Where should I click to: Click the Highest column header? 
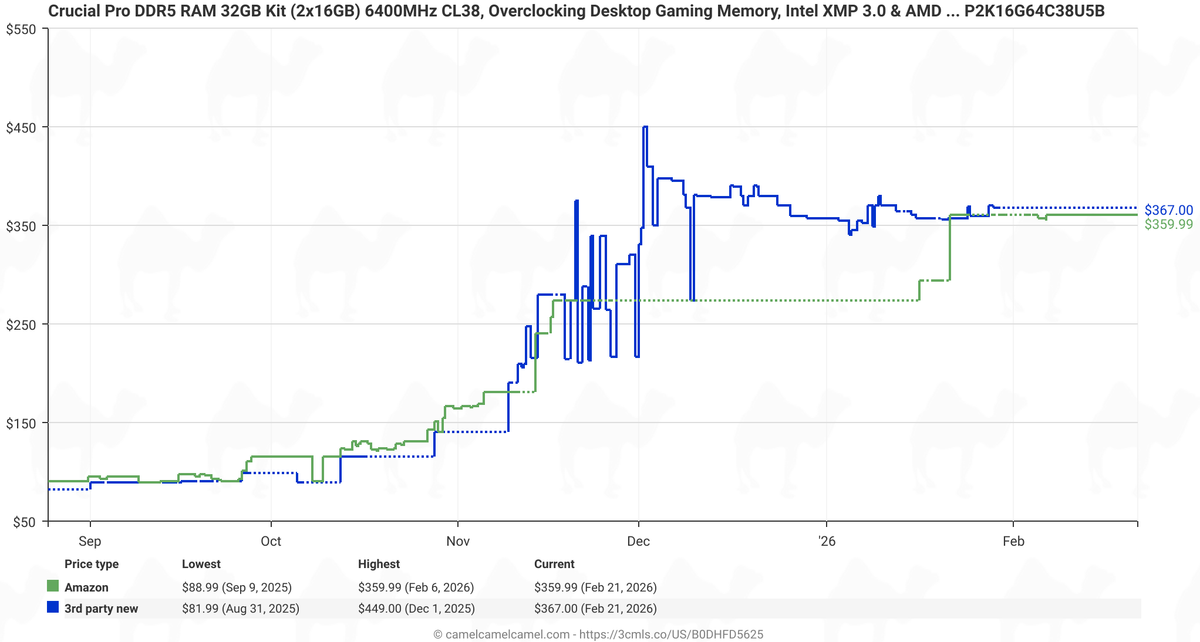[x=379, y=564]
